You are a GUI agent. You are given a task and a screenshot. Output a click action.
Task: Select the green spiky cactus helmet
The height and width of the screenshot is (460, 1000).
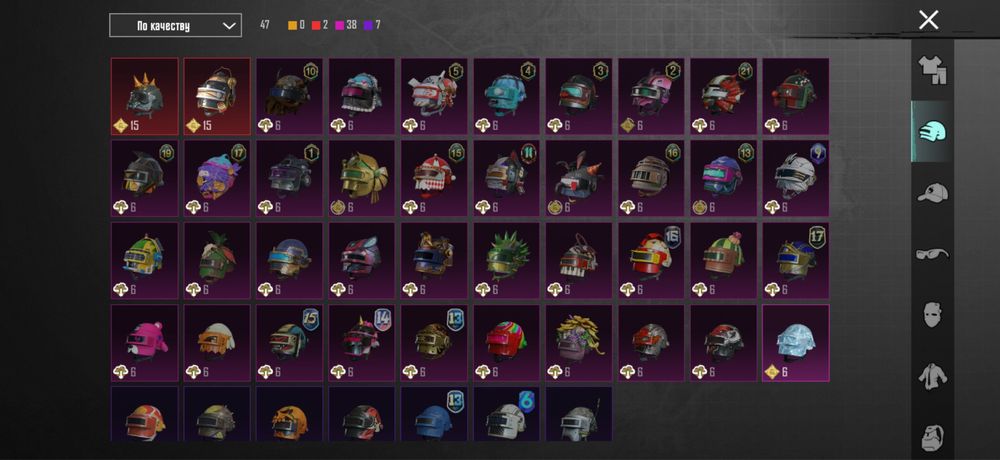pos(506,261)
